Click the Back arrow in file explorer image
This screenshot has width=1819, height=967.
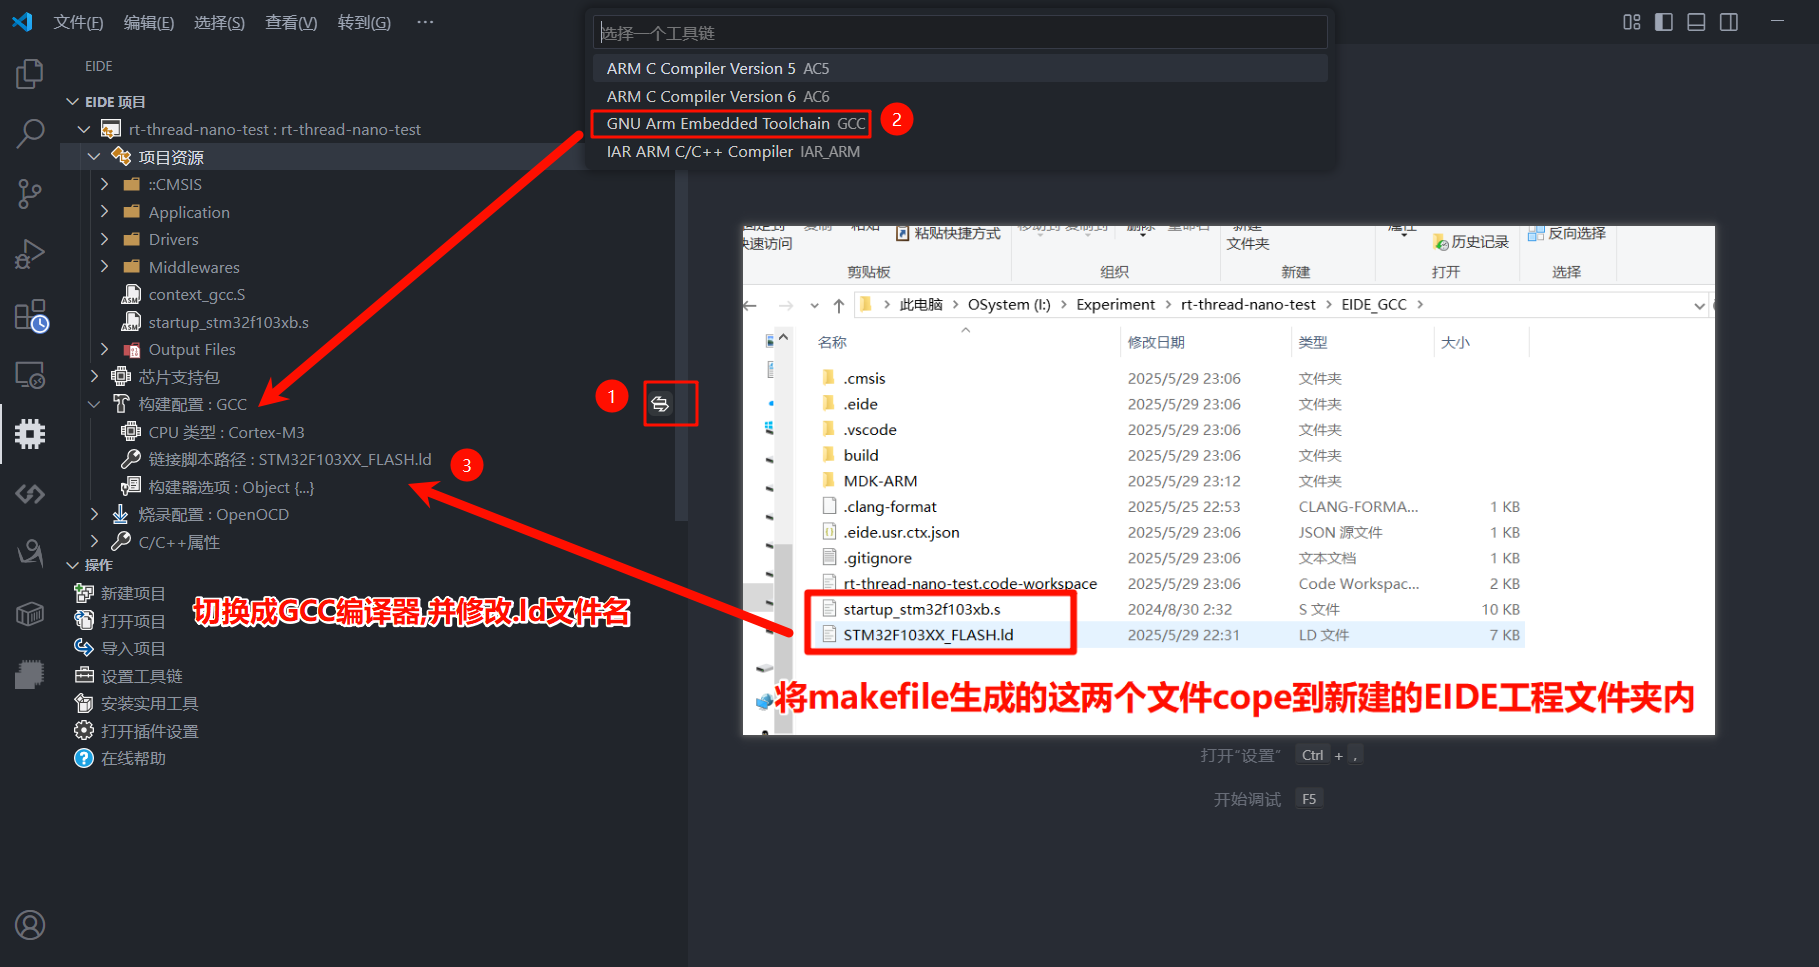(750, 305)
